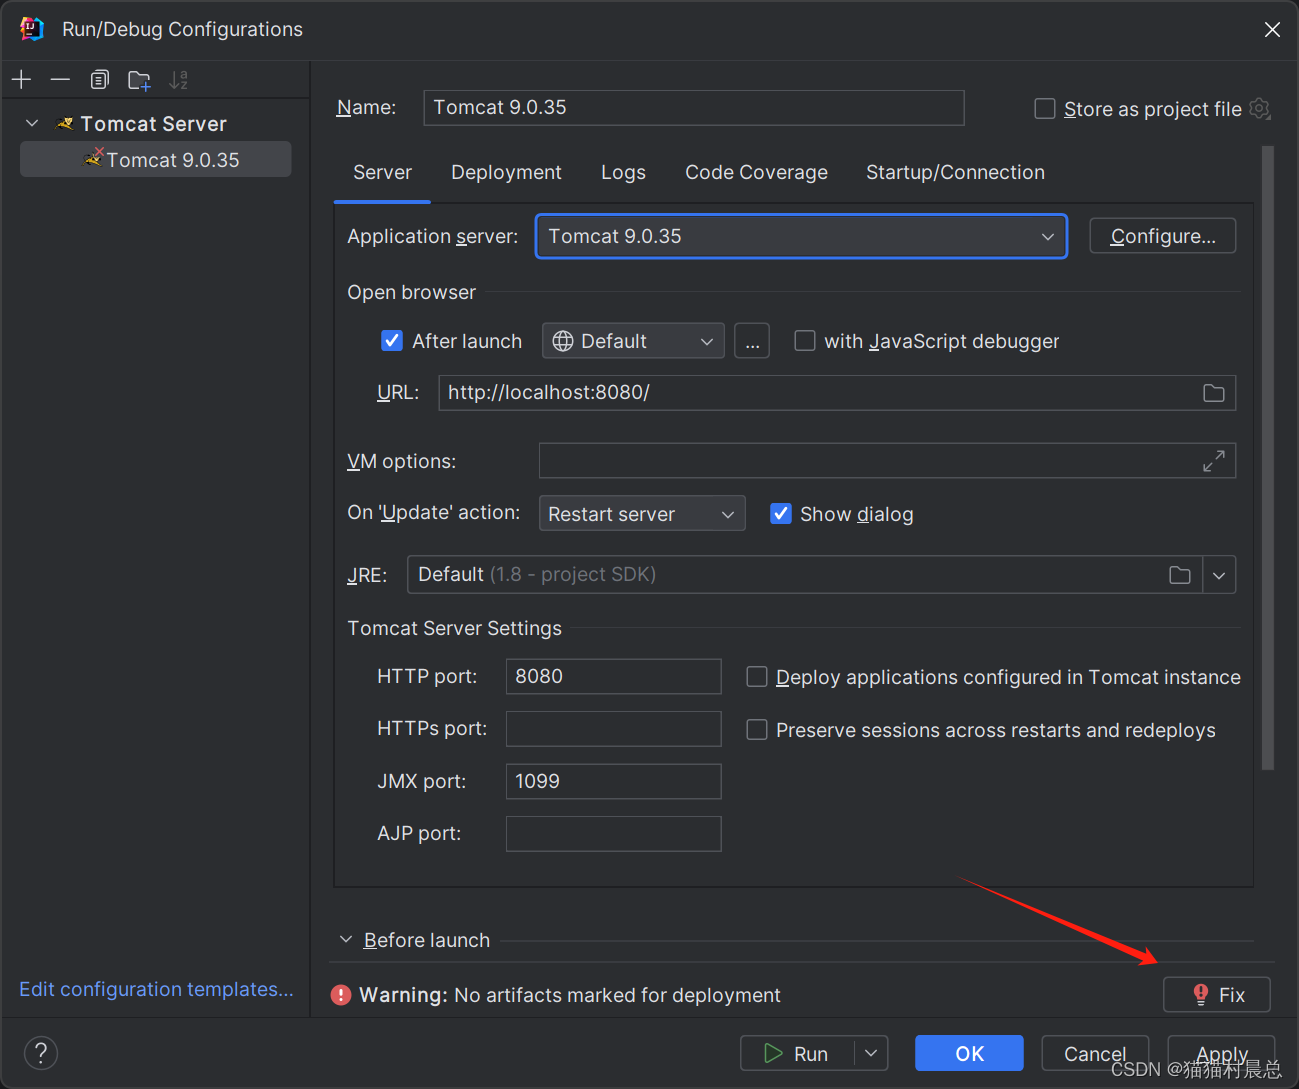
Task: Click the IntelliJ IDEA logo icon
Action: pyautogui.click(x=32, y=29)
